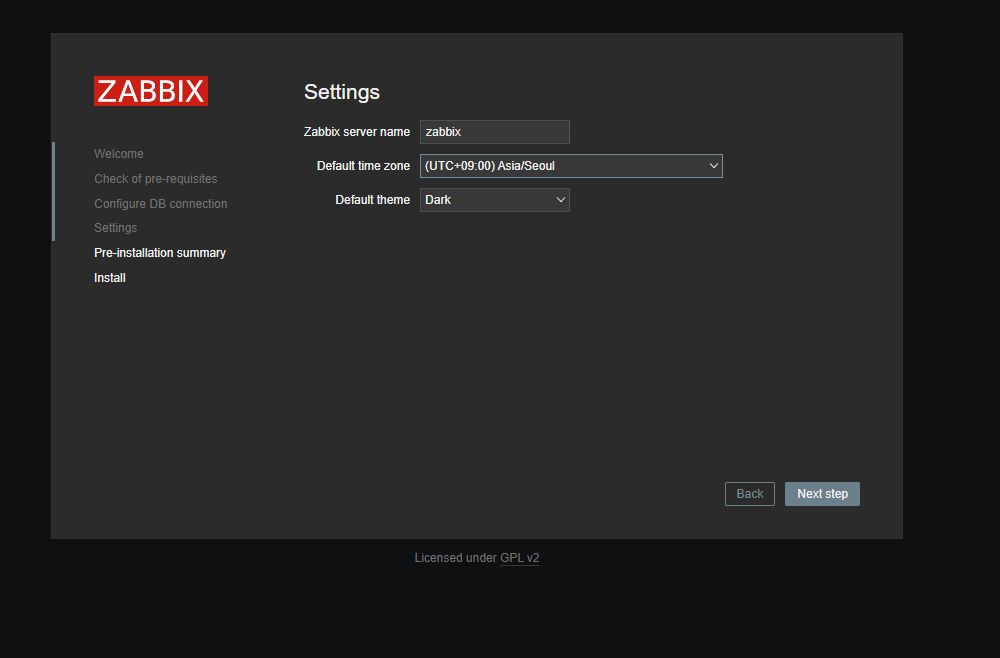1000x658 pixels.
Task: Click the Asia/Seoul time zone selector
Action: point(571,165)
